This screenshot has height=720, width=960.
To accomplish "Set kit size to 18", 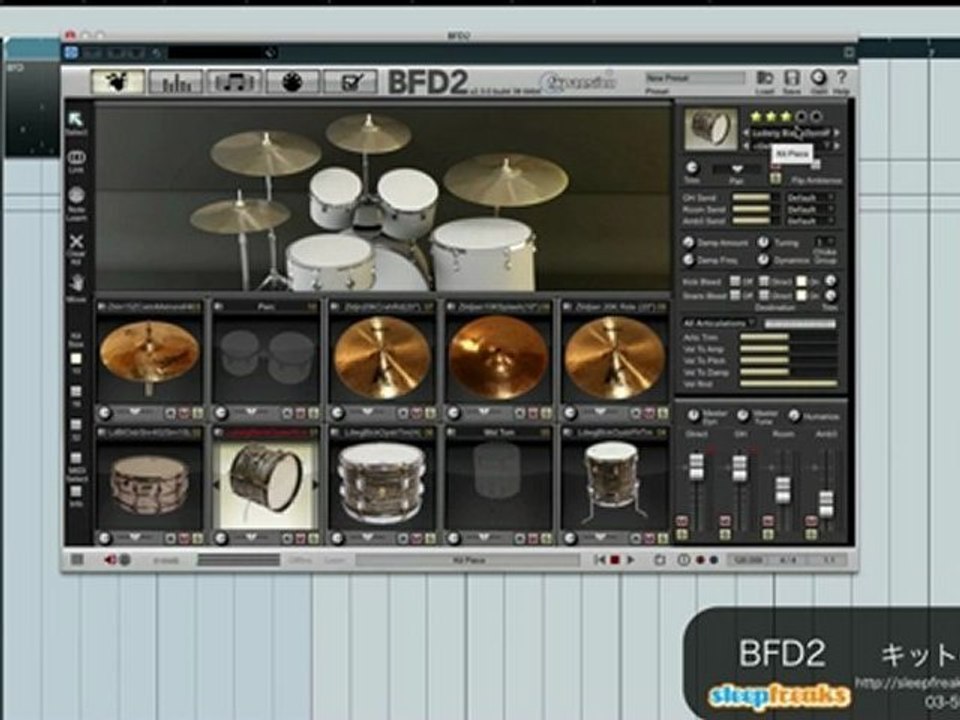I will (76, 391).
